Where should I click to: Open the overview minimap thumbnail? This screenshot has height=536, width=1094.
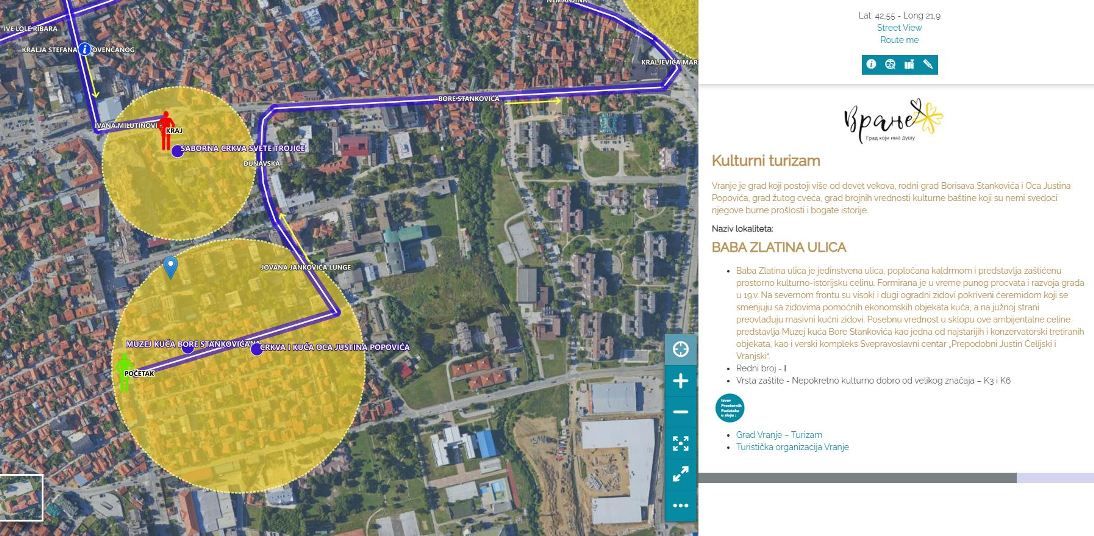(21, 498)
